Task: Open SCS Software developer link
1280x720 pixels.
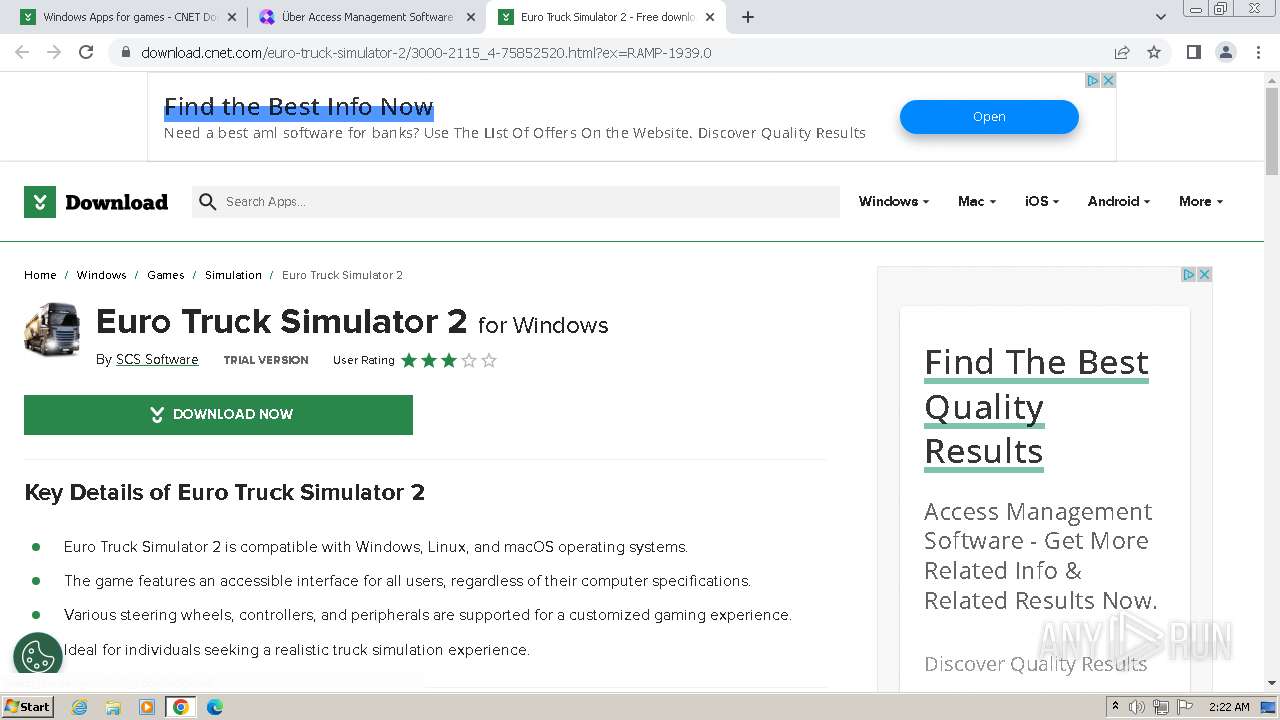Action: tap(157, 360)
